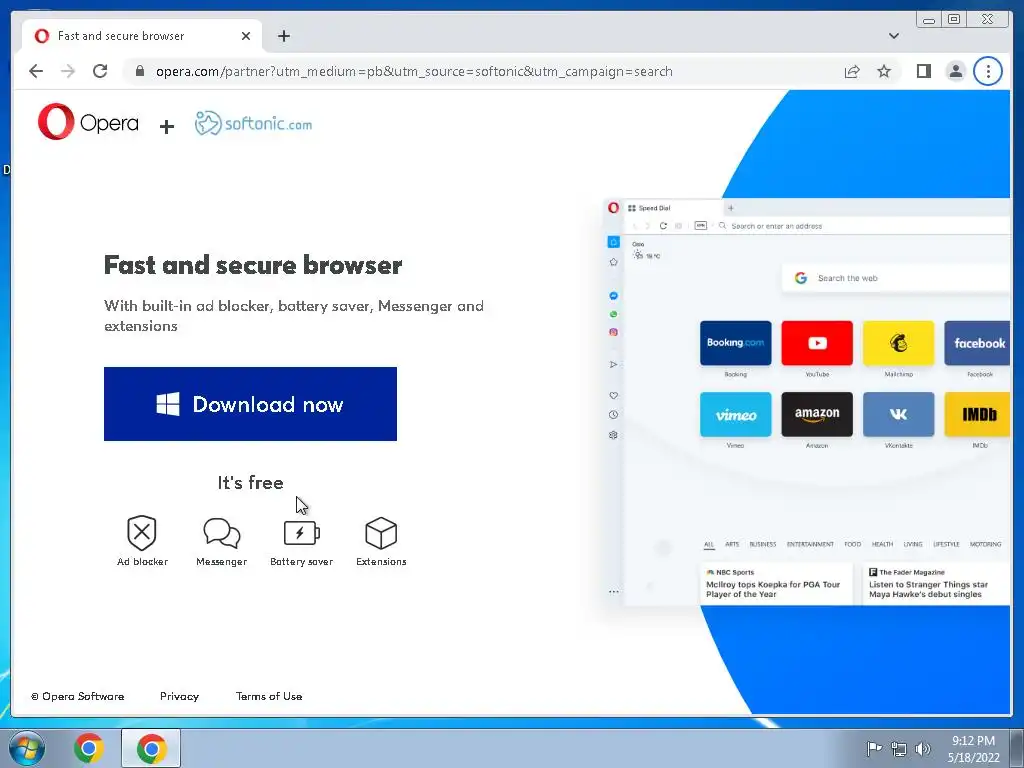Click the address bar URL
The image size is (1024, 768).
coord(414,71)
